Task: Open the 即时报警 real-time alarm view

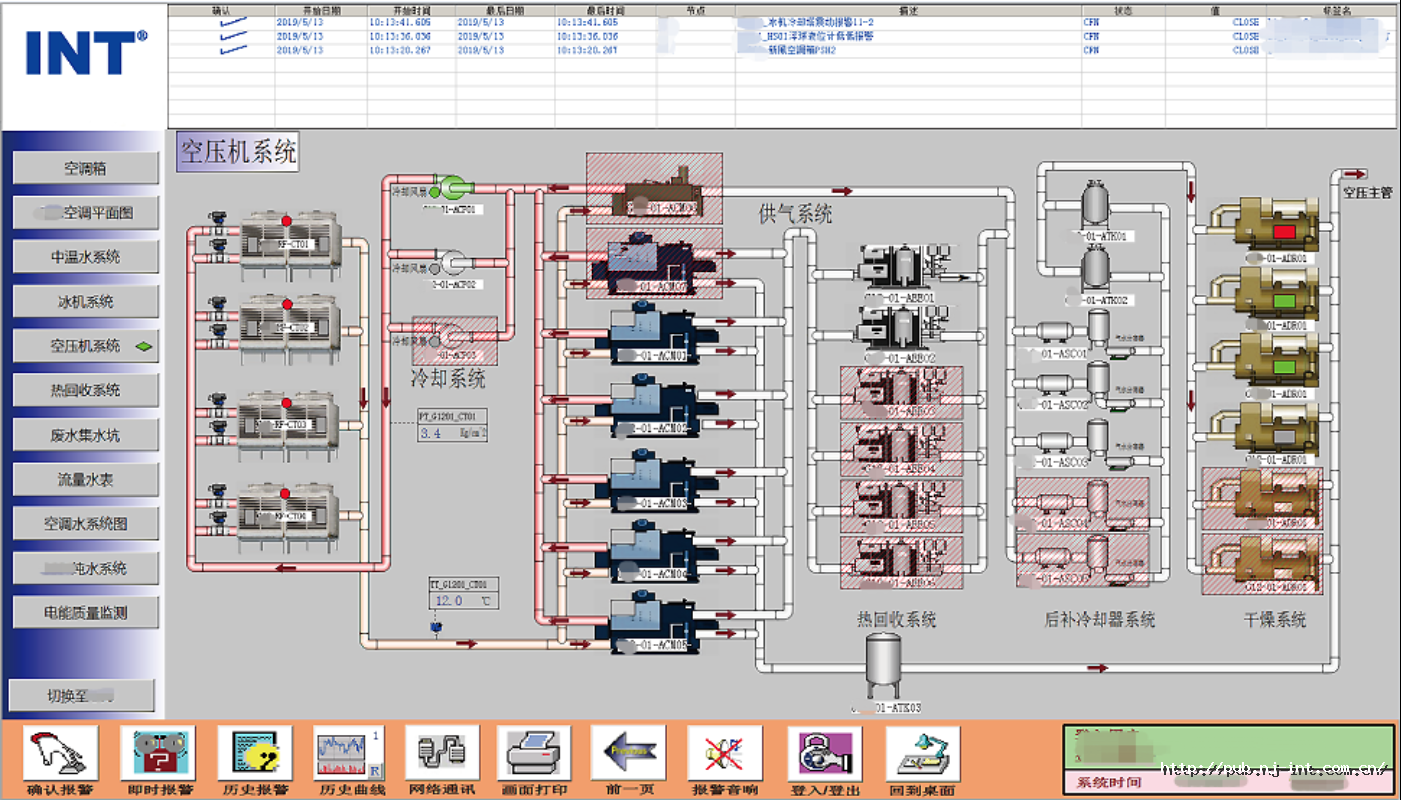Action: pos(158,754)
